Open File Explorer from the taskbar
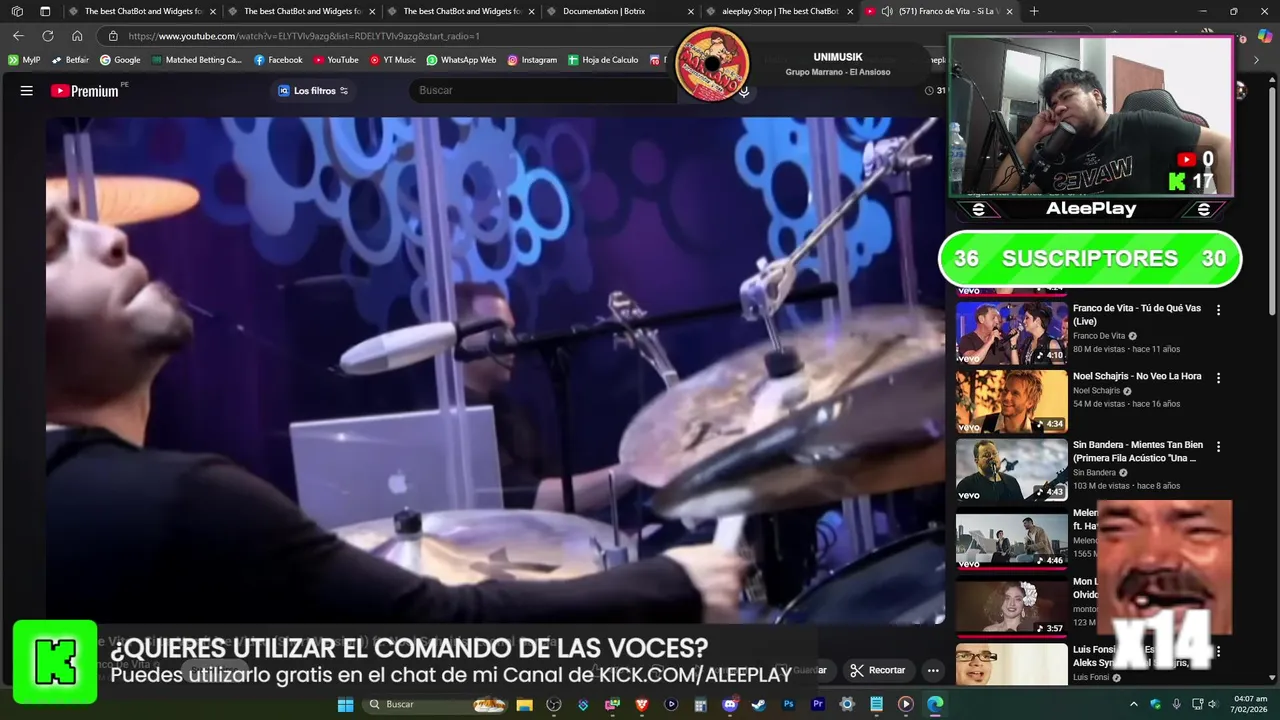 (x=524, y=704)
